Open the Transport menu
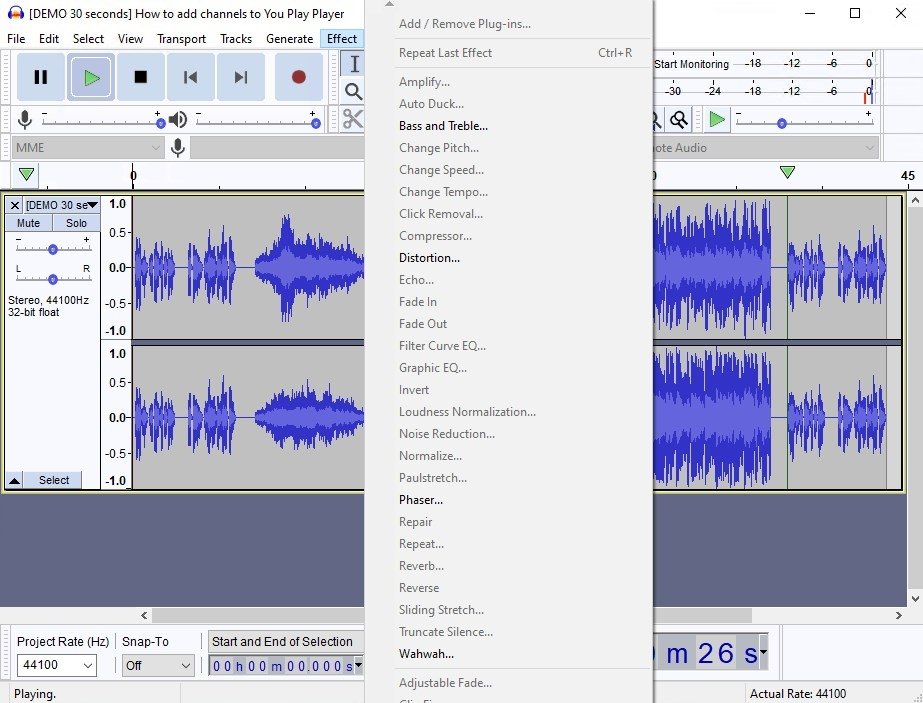 click(181, 39)
